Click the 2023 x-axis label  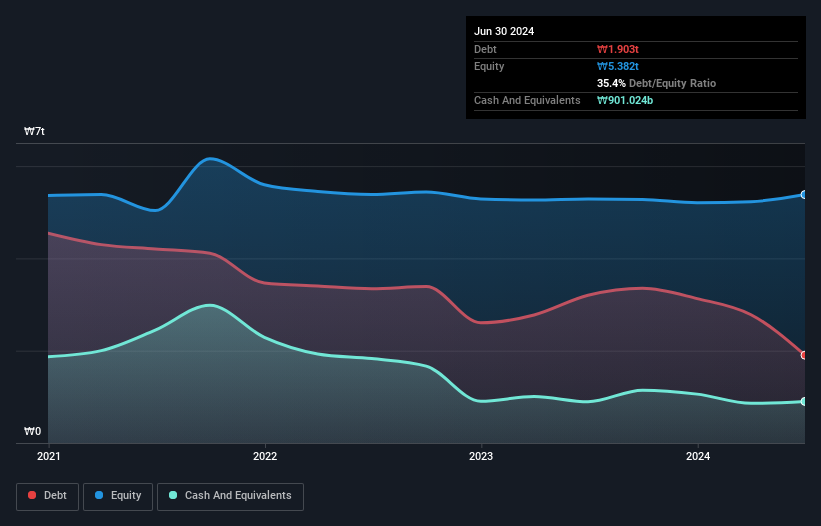pyautogui.click(x=481, y=456)
